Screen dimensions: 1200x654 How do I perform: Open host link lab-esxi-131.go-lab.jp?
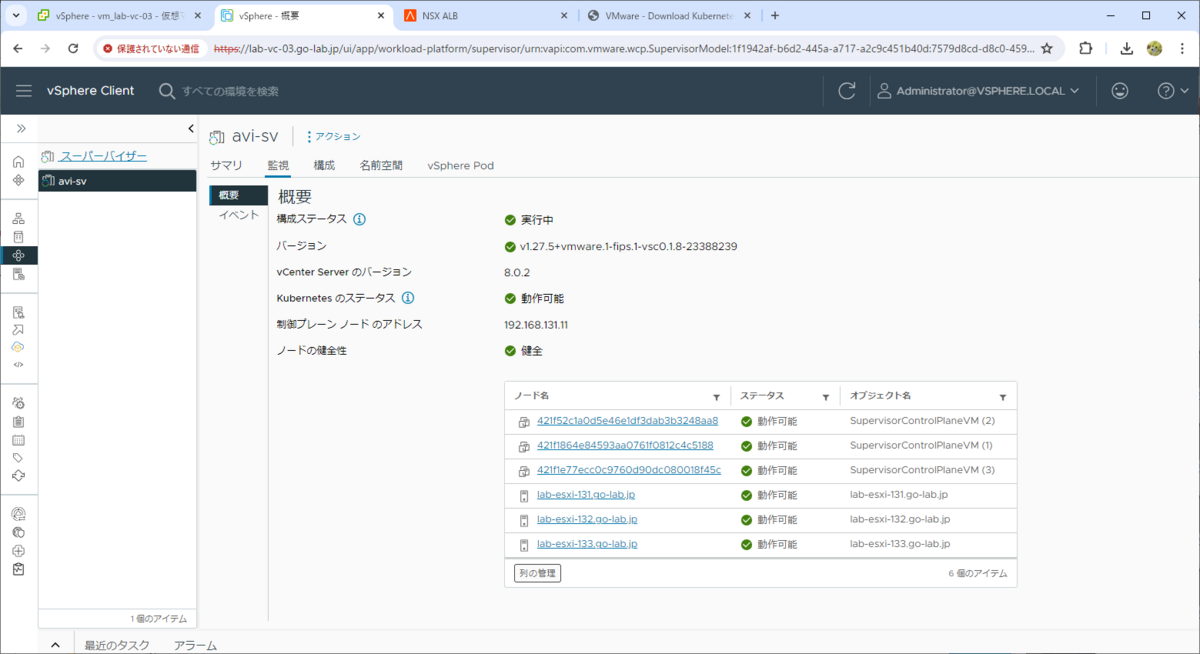tap(586, 495)
